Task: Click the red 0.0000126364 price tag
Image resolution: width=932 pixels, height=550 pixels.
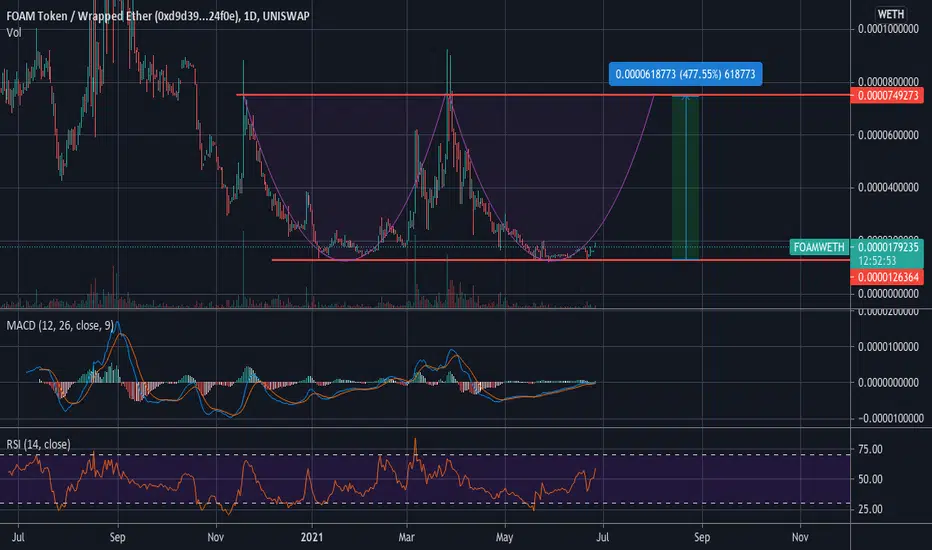Action: [887, 277]
